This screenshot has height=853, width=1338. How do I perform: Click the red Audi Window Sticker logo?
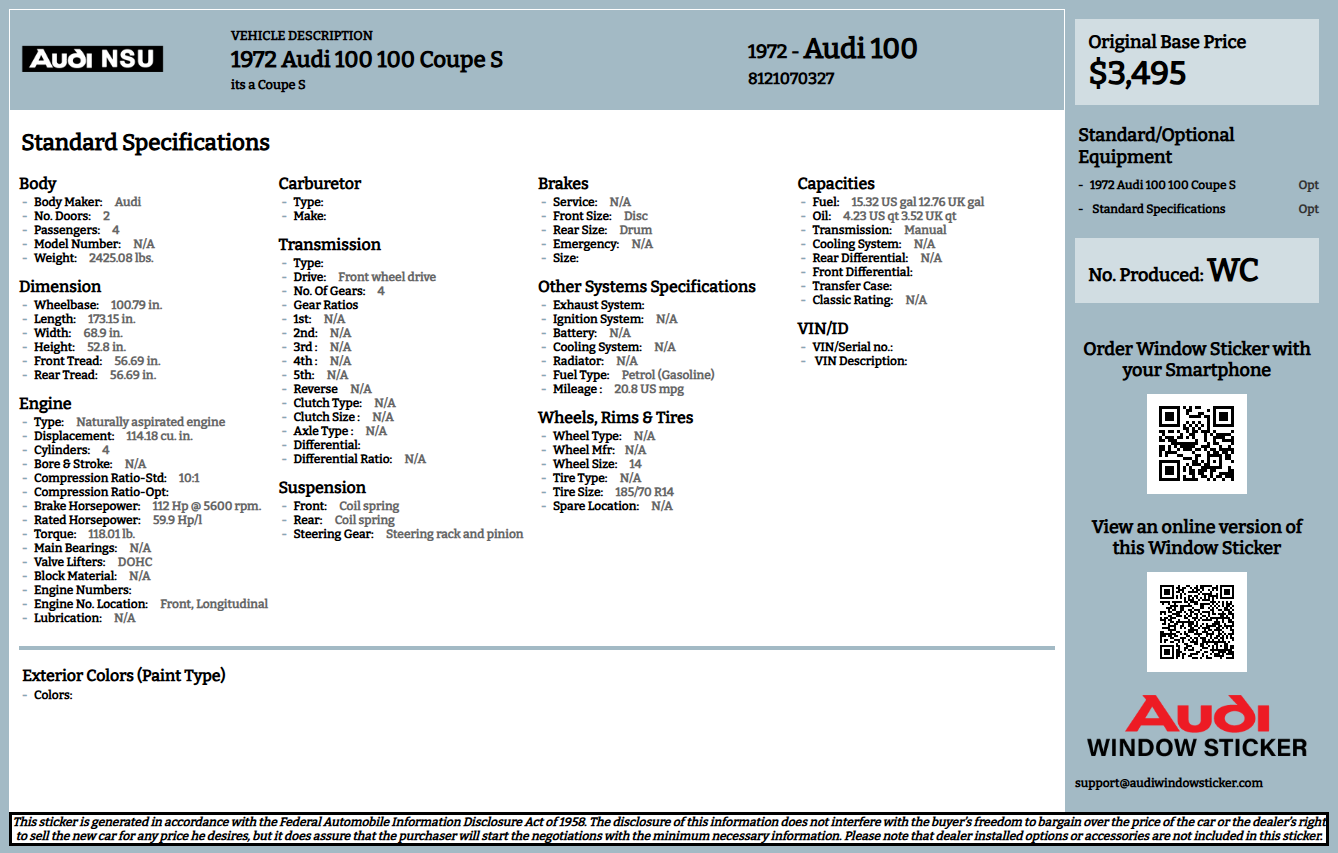(x=1197, y=727)
